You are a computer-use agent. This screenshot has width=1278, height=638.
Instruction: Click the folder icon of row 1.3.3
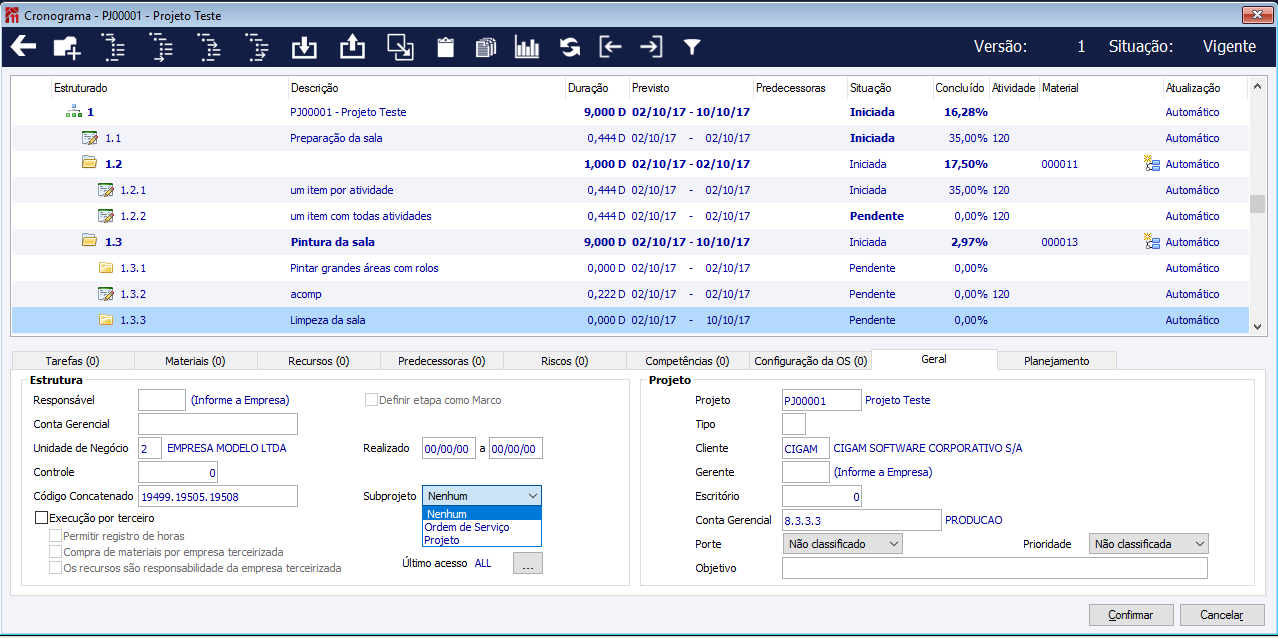(x=105, y=319)
